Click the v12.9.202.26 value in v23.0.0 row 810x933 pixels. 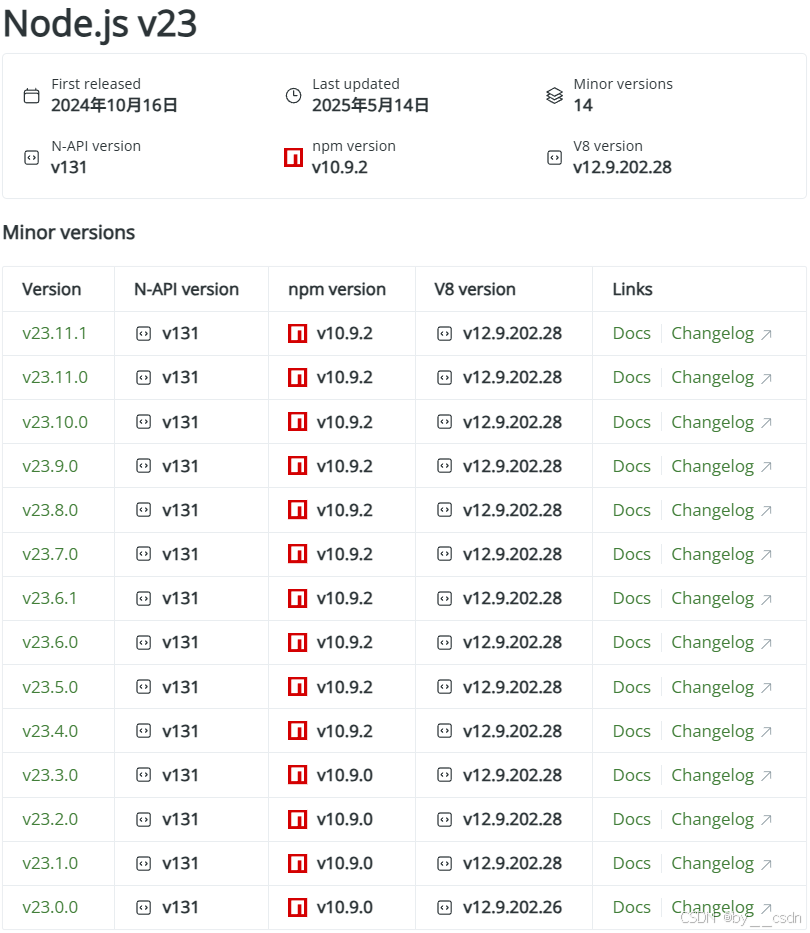pyautogui.click(x=512, y=907)
